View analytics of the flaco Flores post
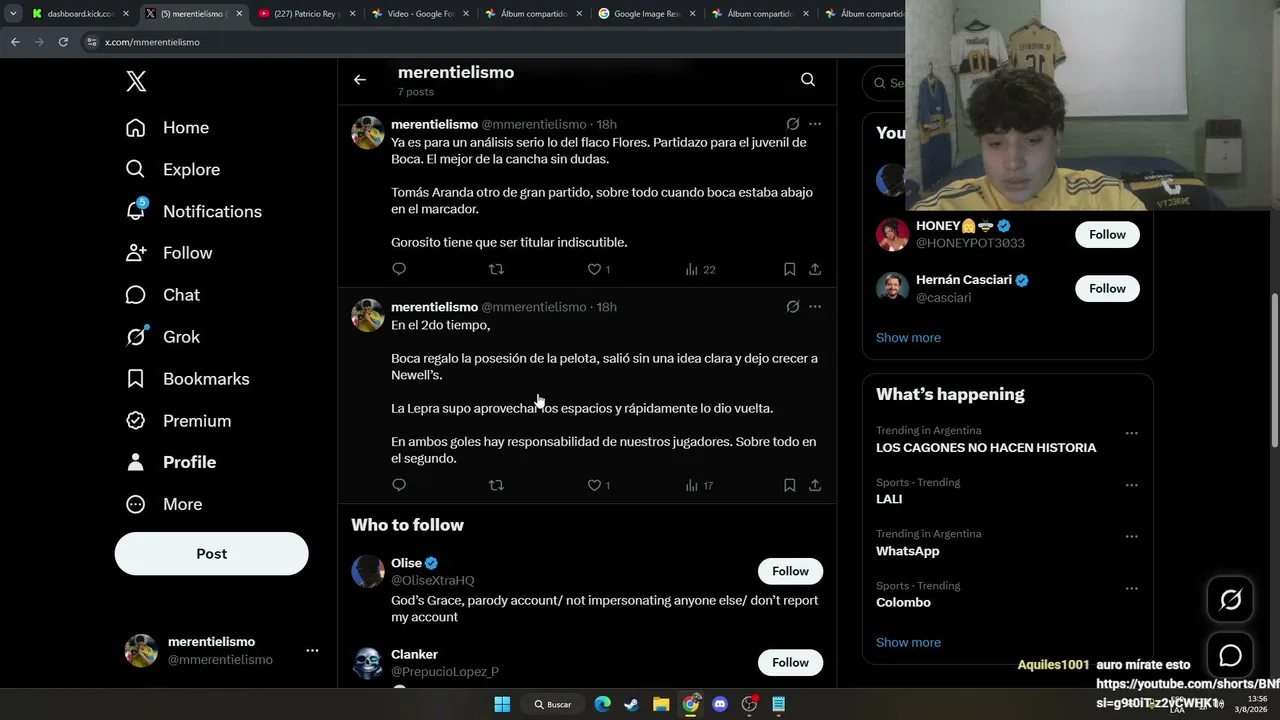The height and width of the screenshot is (720, 1280). click(x=700, y=269)
